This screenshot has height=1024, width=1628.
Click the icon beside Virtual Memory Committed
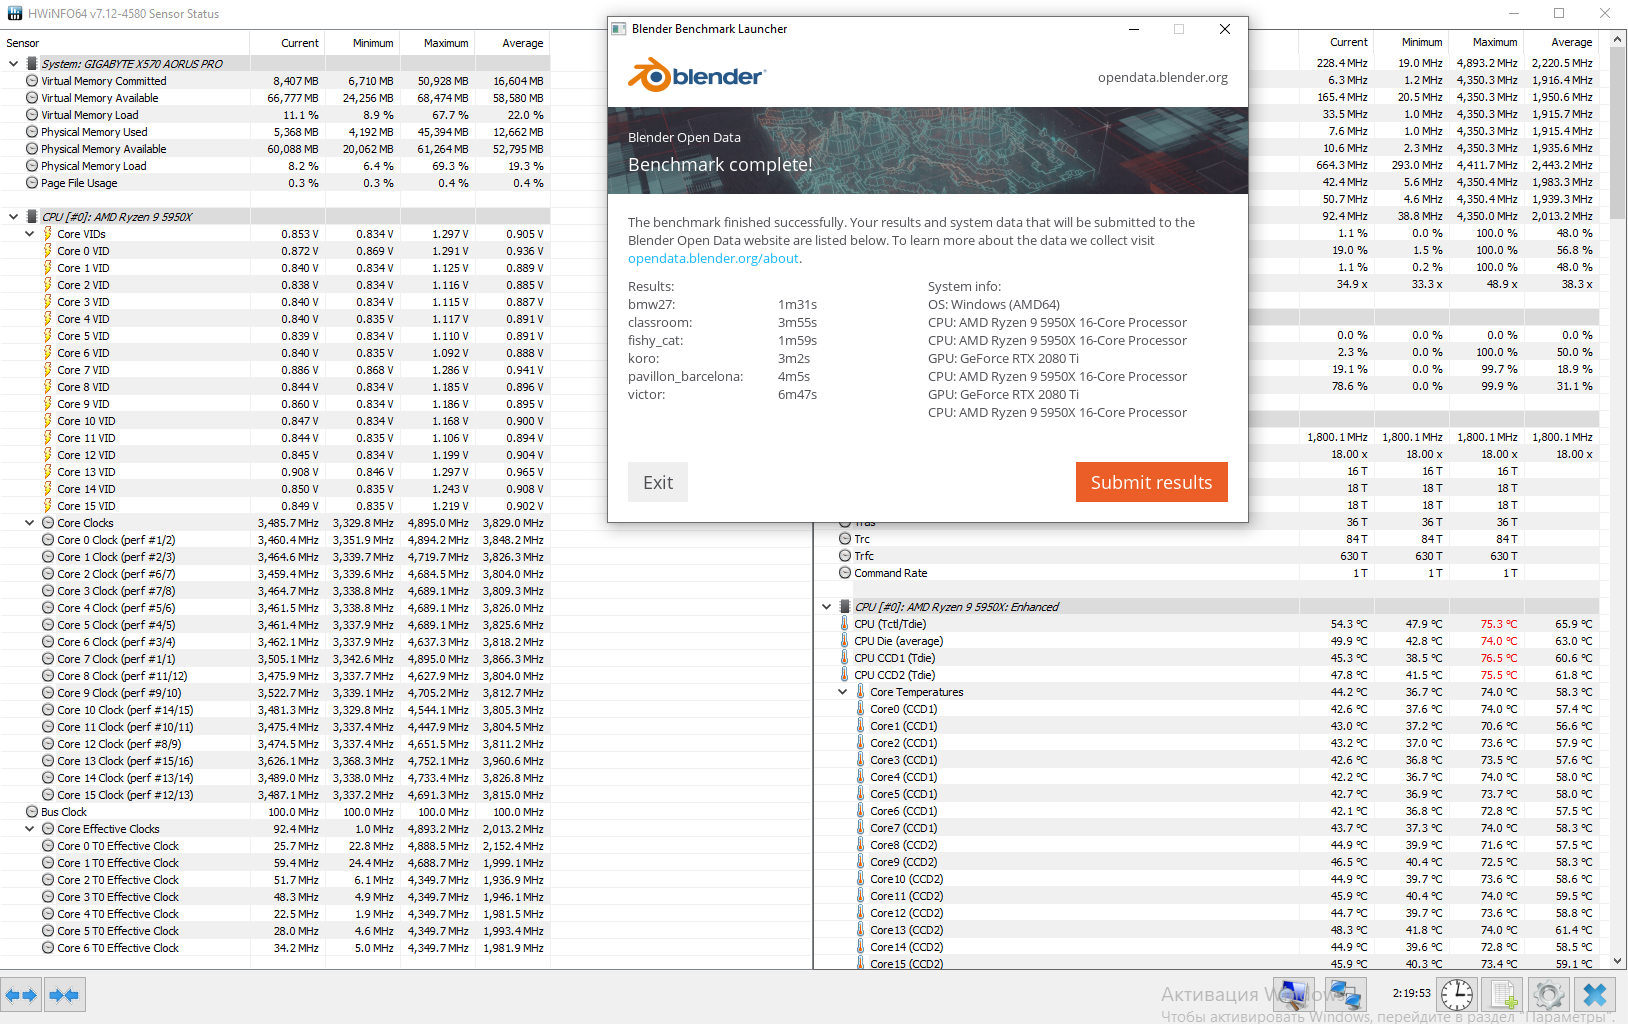point(32,81)
